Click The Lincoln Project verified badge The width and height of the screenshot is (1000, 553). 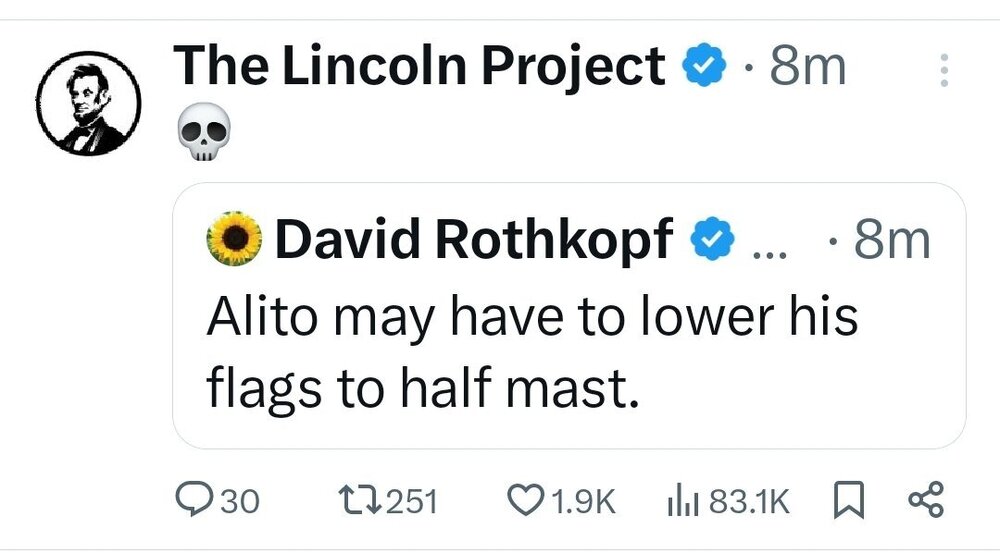pyautogui.click(x=705, y=68)
